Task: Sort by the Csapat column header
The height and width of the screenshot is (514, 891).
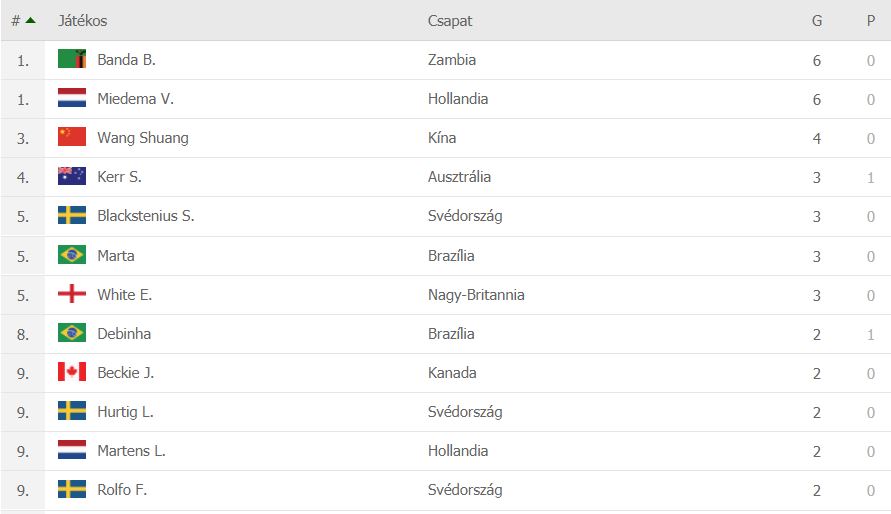Action: pos(449,21)
